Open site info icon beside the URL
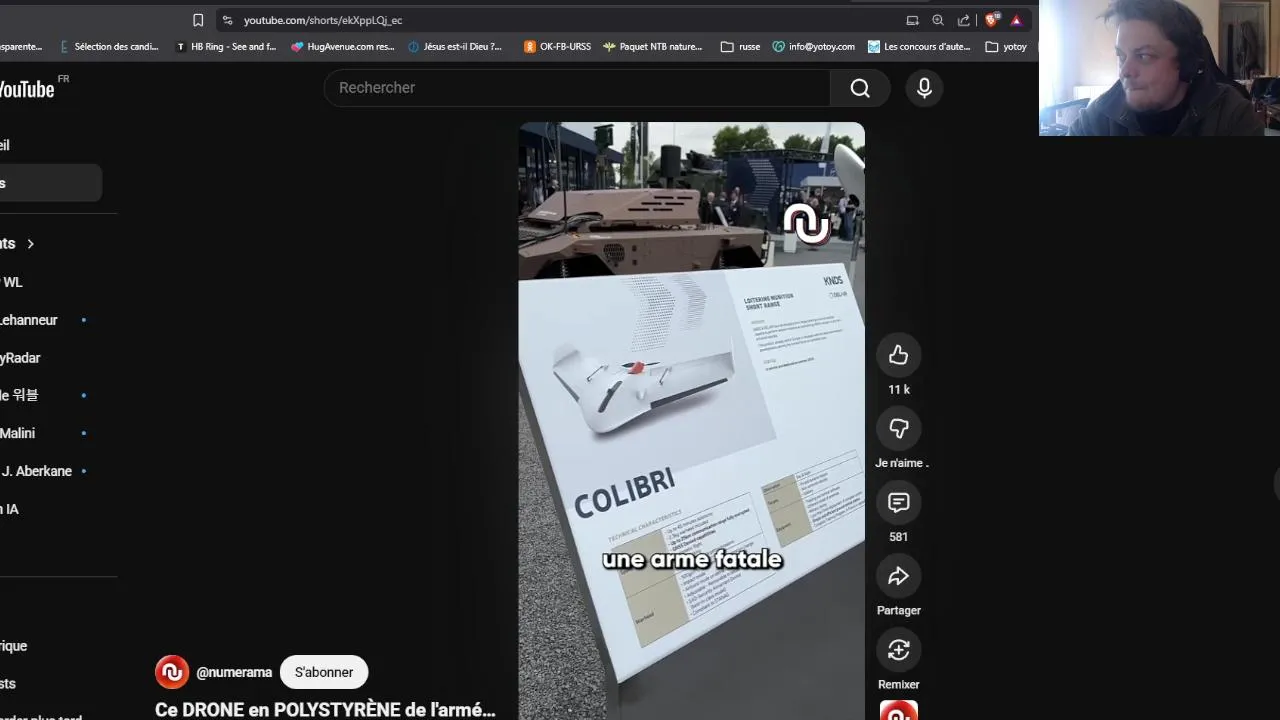This screenshot has height=720, width=1280. 228,20
